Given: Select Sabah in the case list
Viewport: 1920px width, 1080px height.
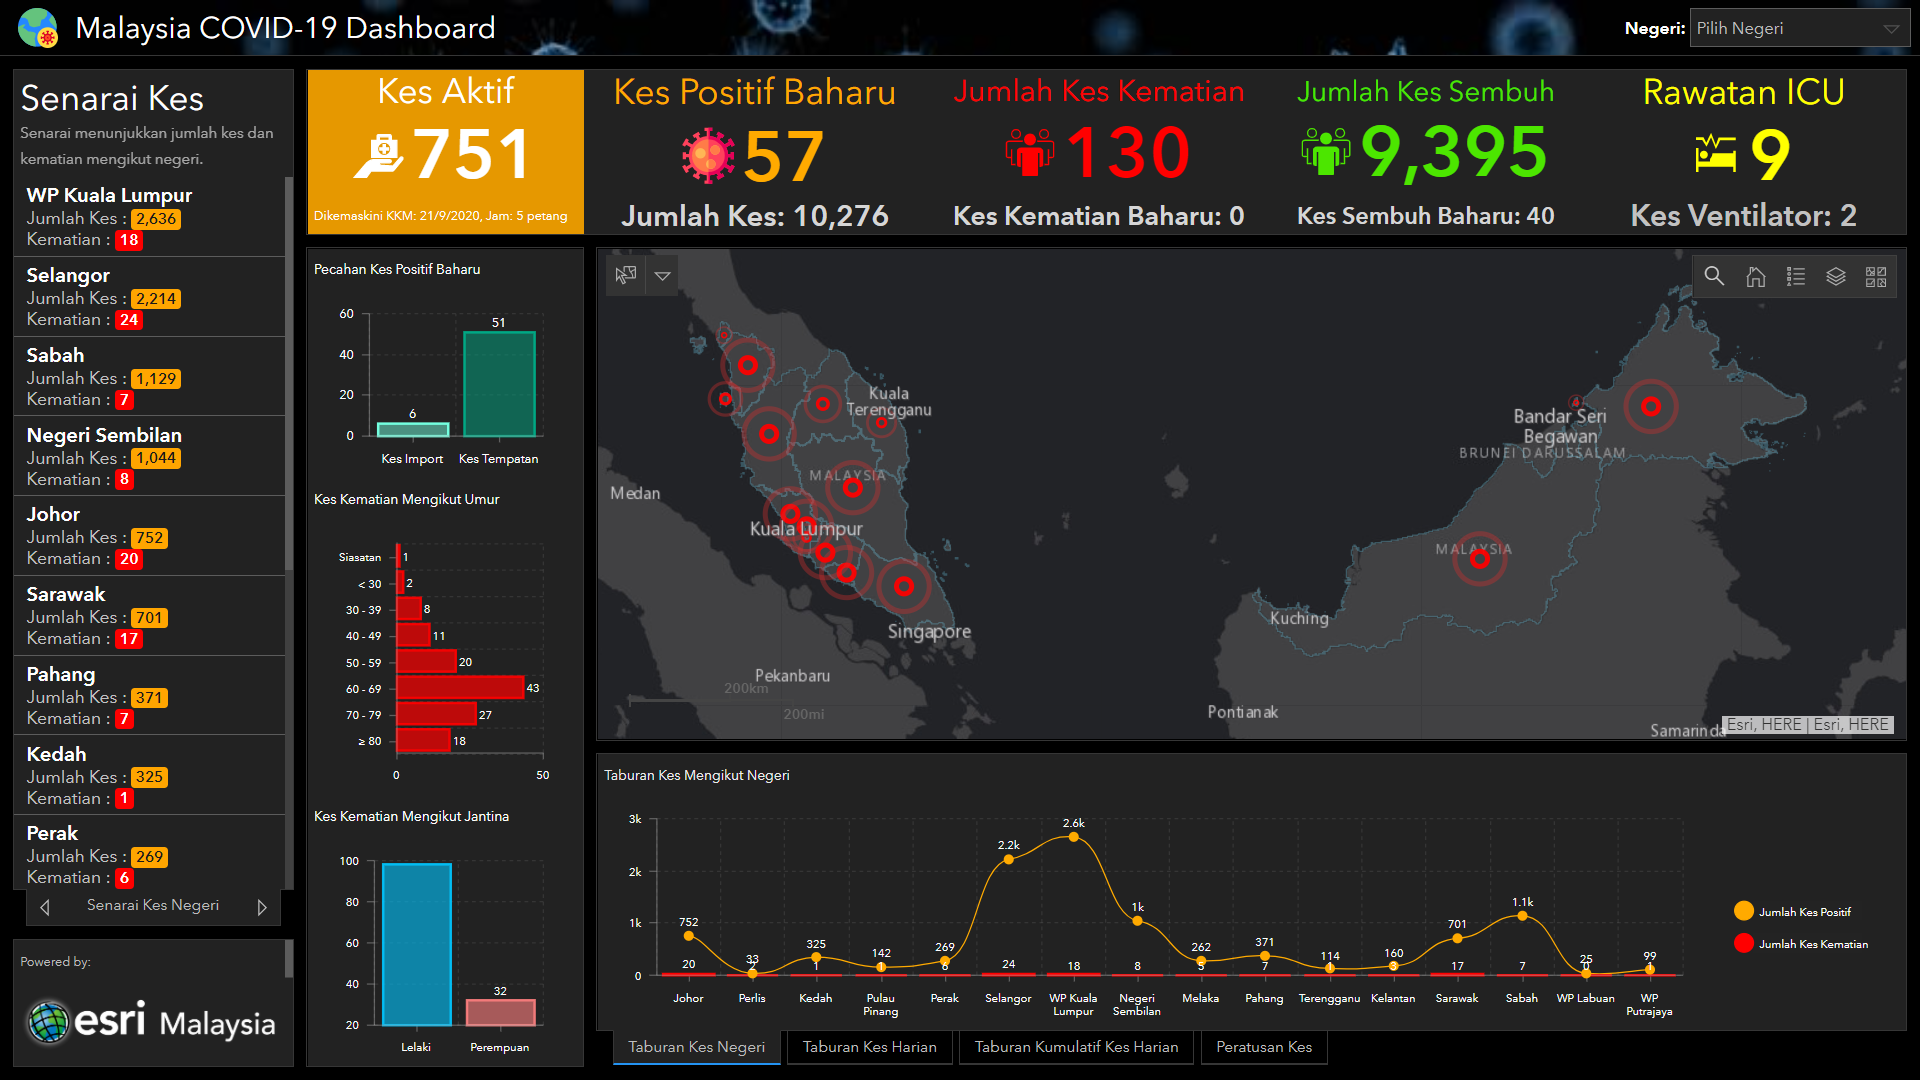Looking at the screenshot, I should click(150, 377).
